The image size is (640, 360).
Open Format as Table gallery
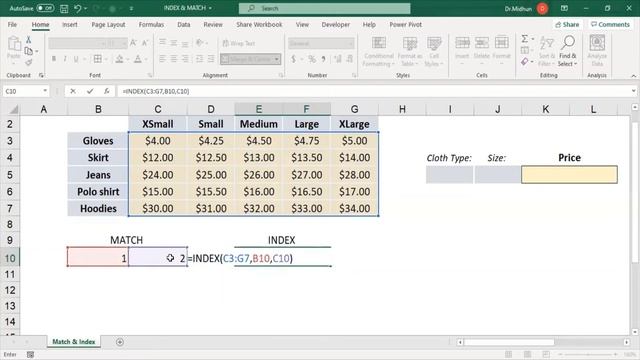pos(410,51)
